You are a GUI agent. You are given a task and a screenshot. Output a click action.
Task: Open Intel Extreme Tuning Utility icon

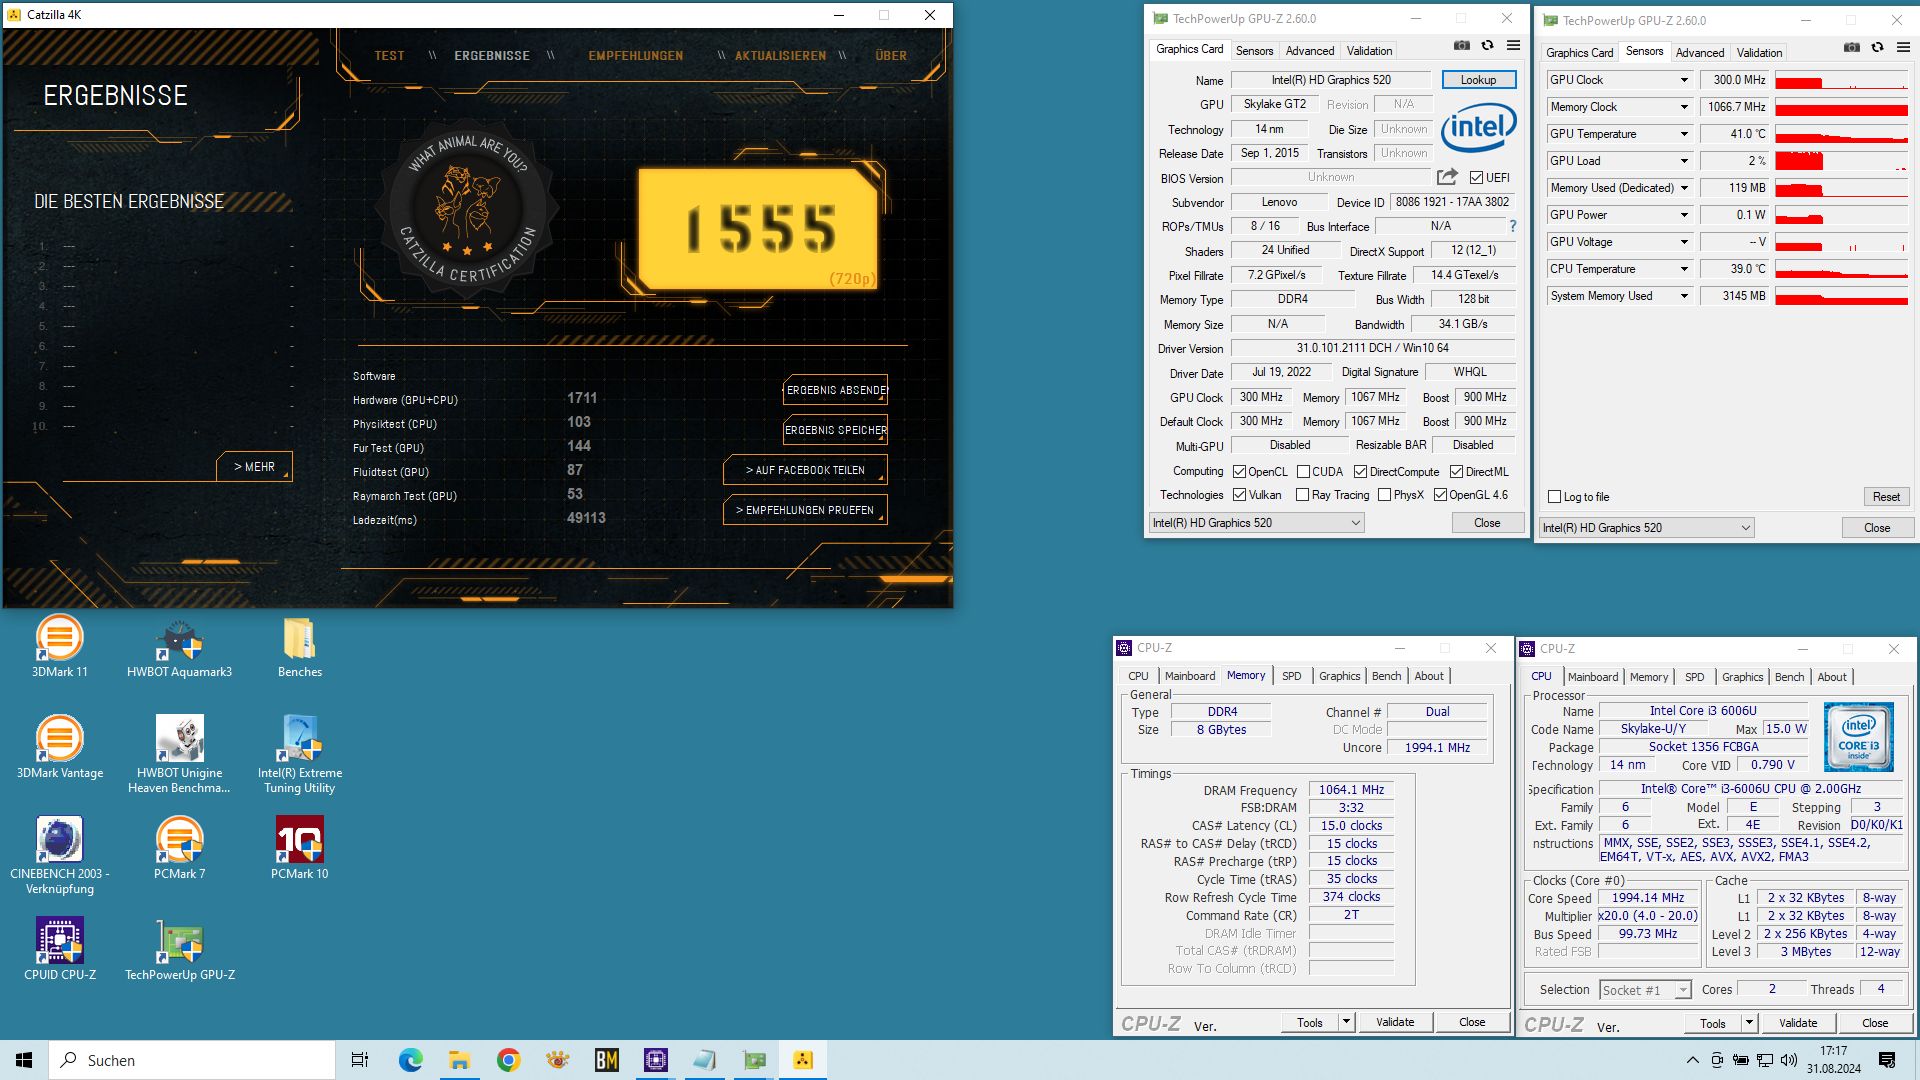point(300,754)
